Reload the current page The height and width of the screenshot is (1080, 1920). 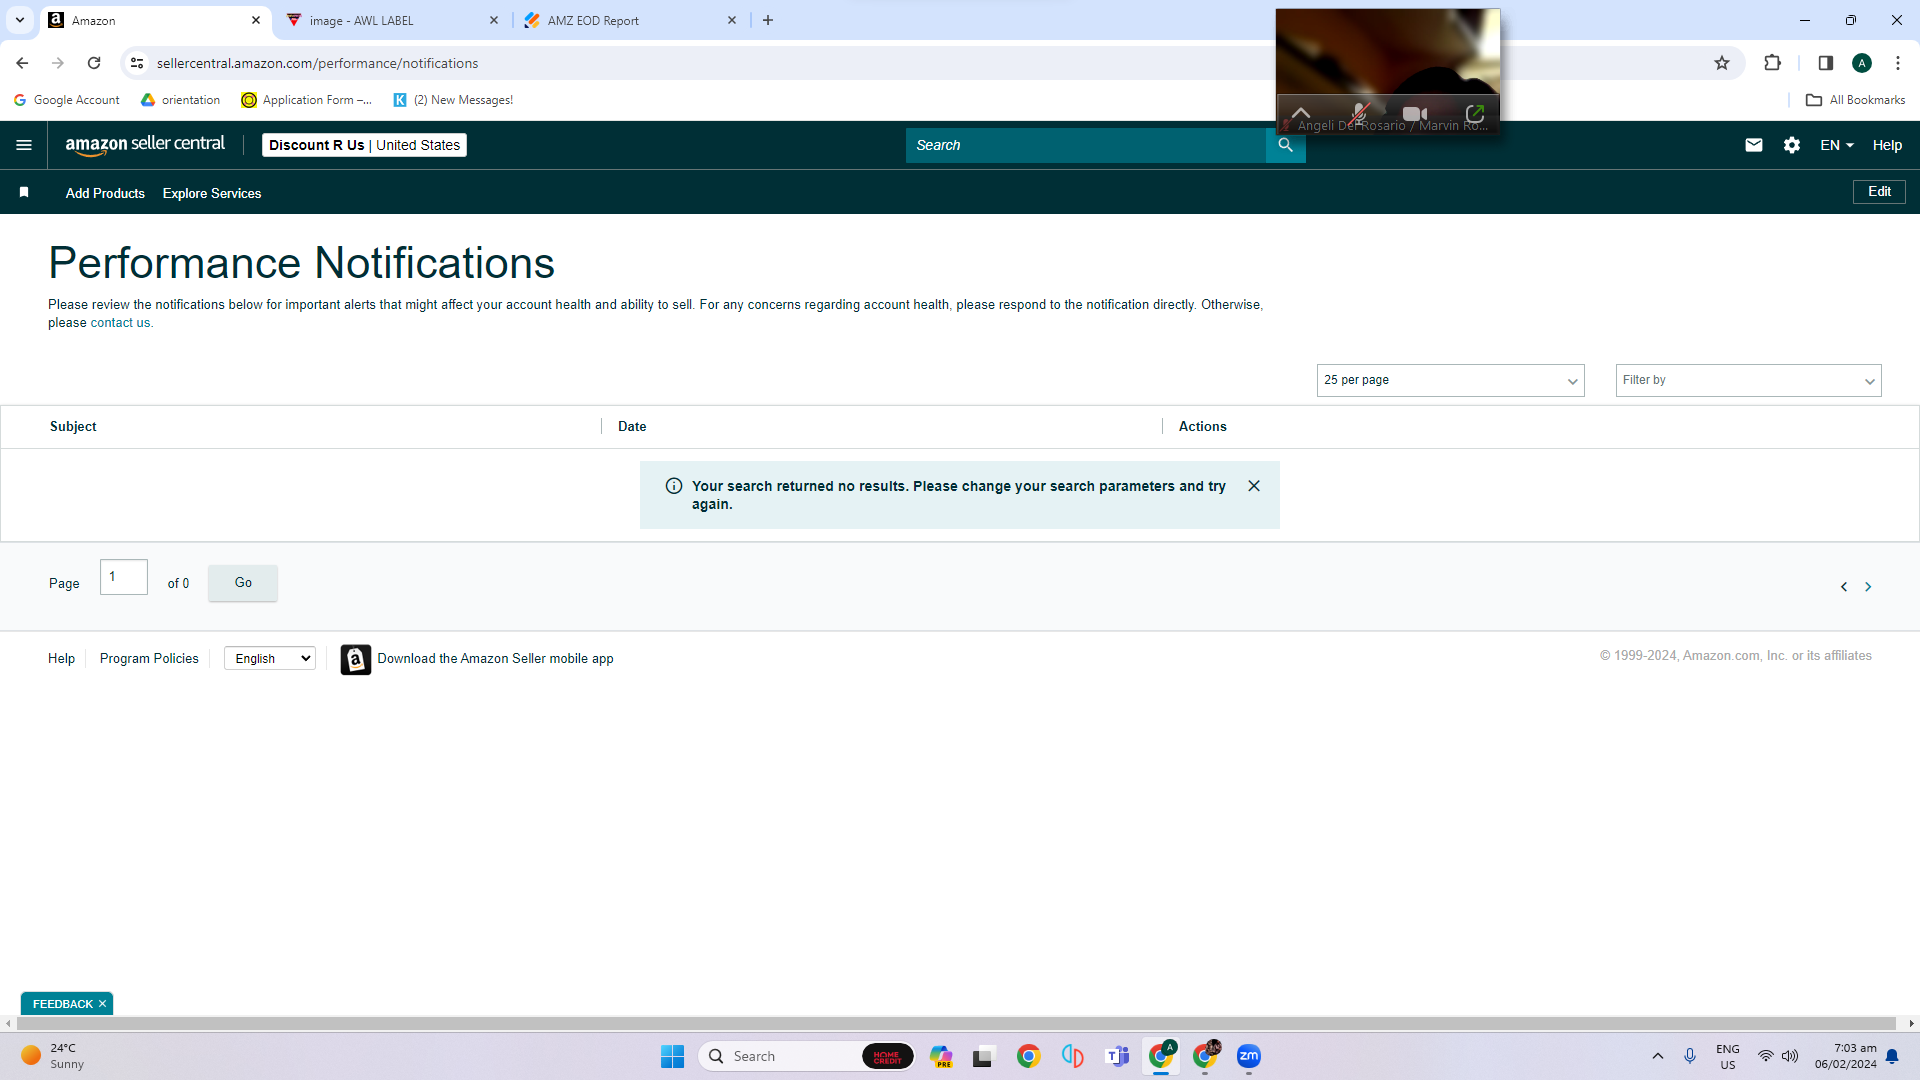pyautogui.click(x=94, y=63)
